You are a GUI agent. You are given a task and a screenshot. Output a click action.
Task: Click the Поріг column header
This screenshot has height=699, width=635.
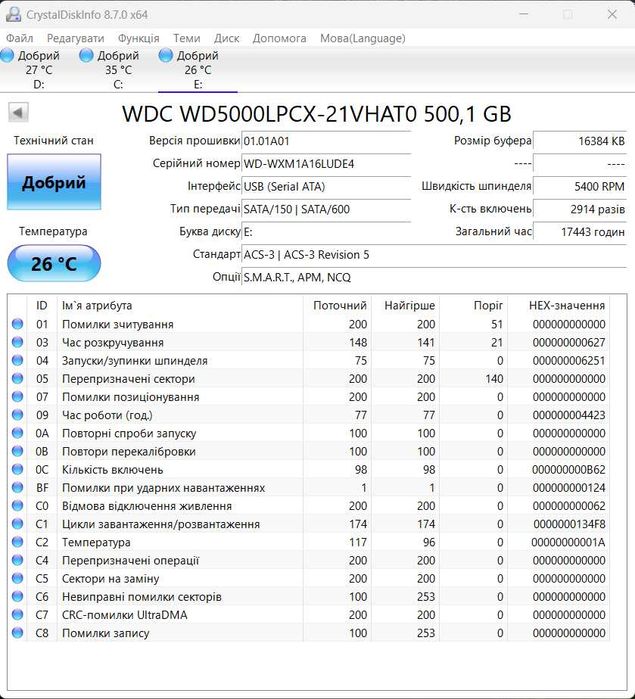(x=474, y=305)
